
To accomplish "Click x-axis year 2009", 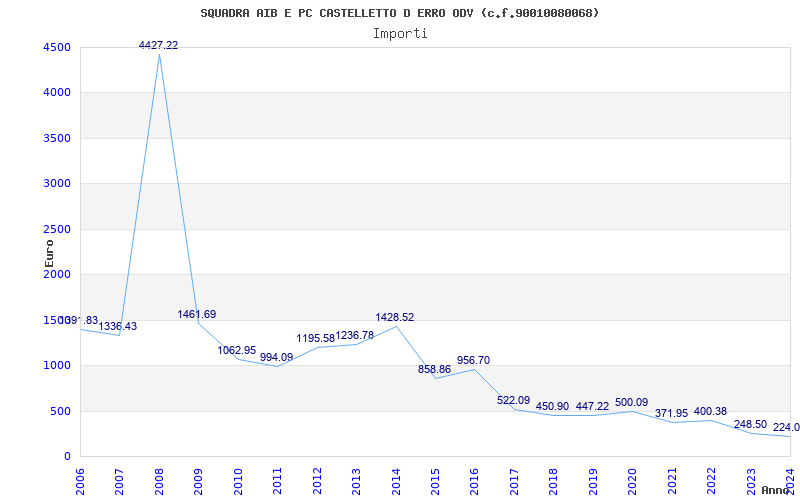I will 198,482.
